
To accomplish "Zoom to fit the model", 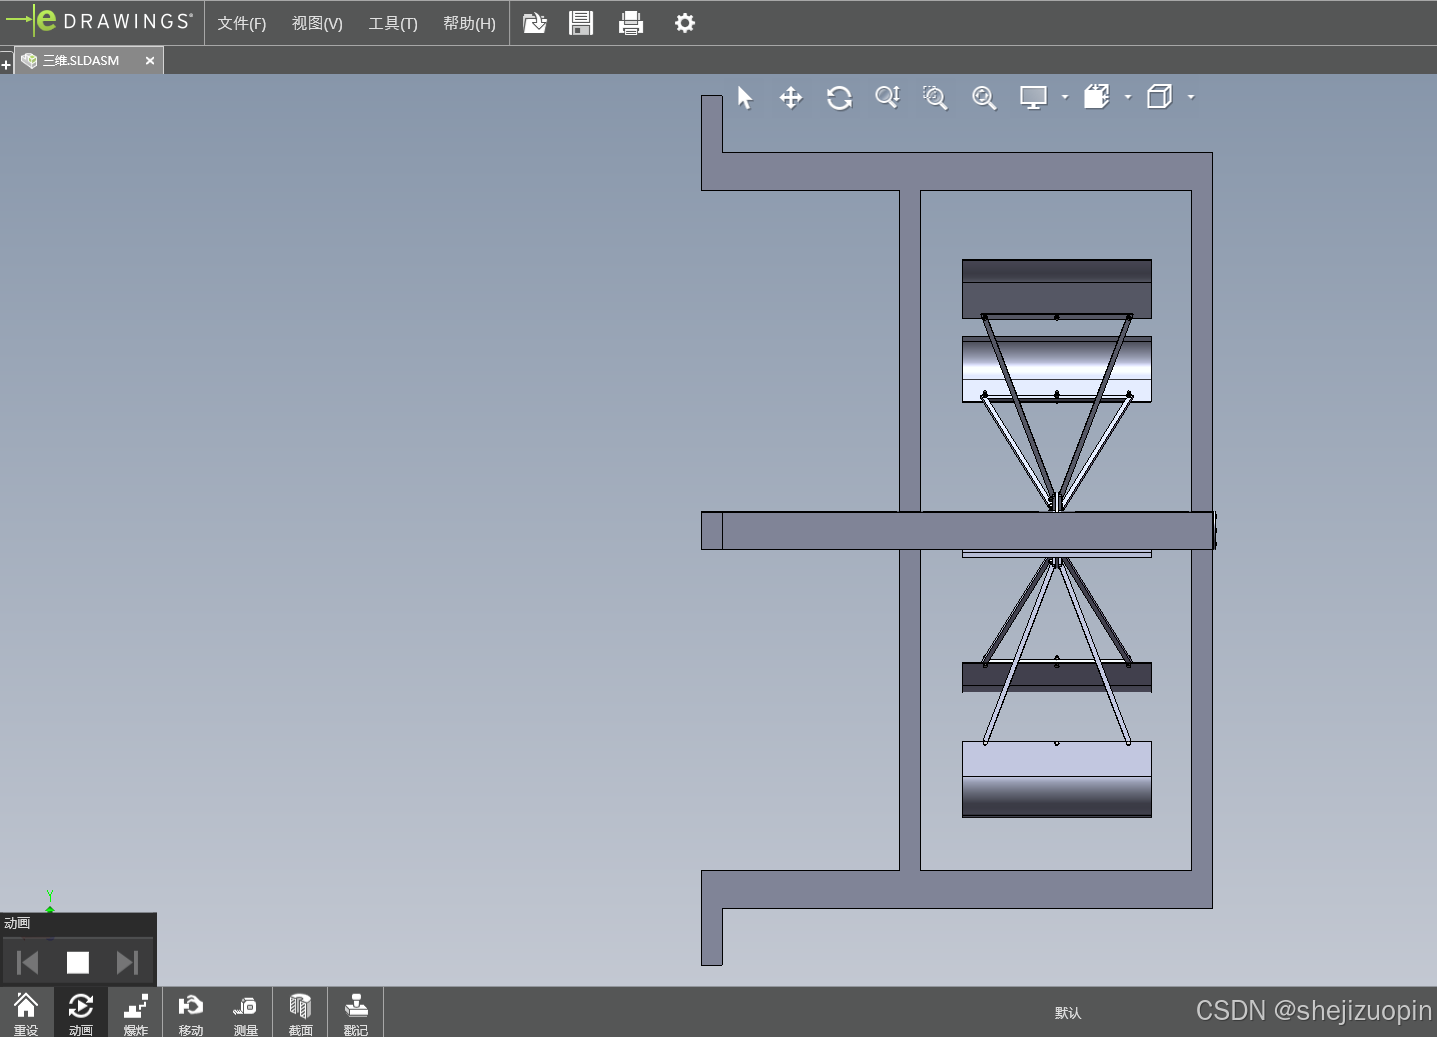I will 984,97.
